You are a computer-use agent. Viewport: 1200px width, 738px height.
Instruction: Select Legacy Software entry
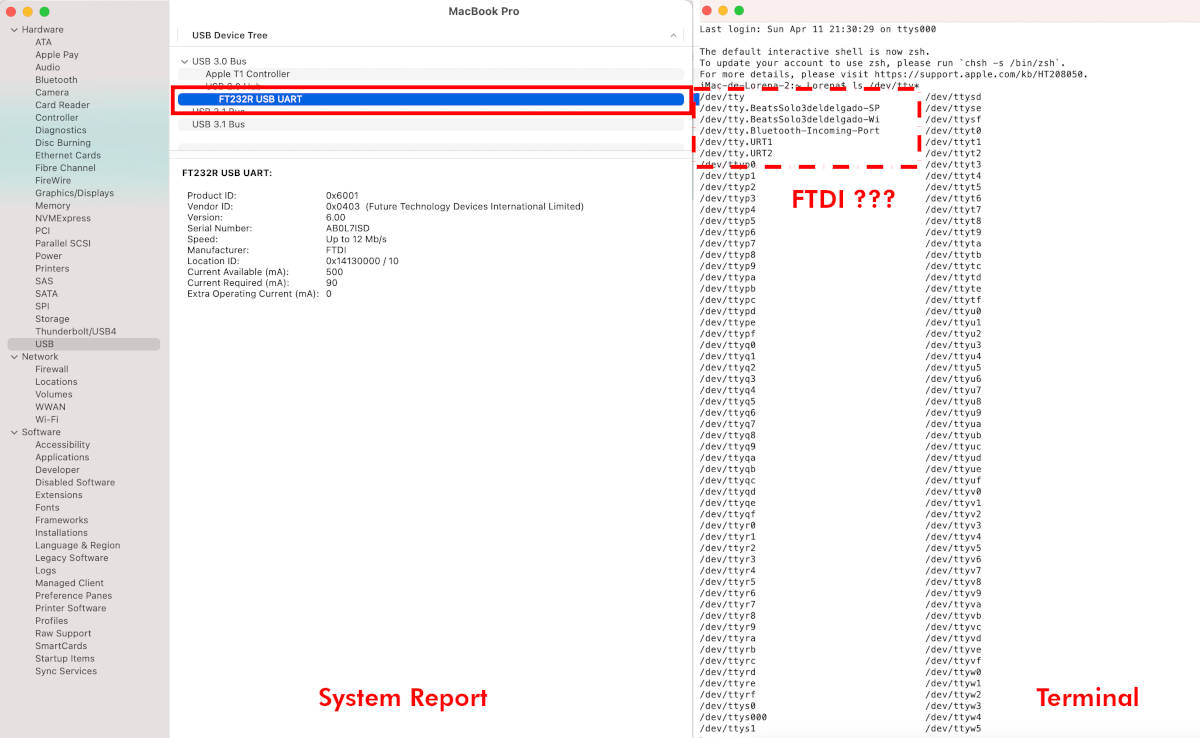point(72,558)
